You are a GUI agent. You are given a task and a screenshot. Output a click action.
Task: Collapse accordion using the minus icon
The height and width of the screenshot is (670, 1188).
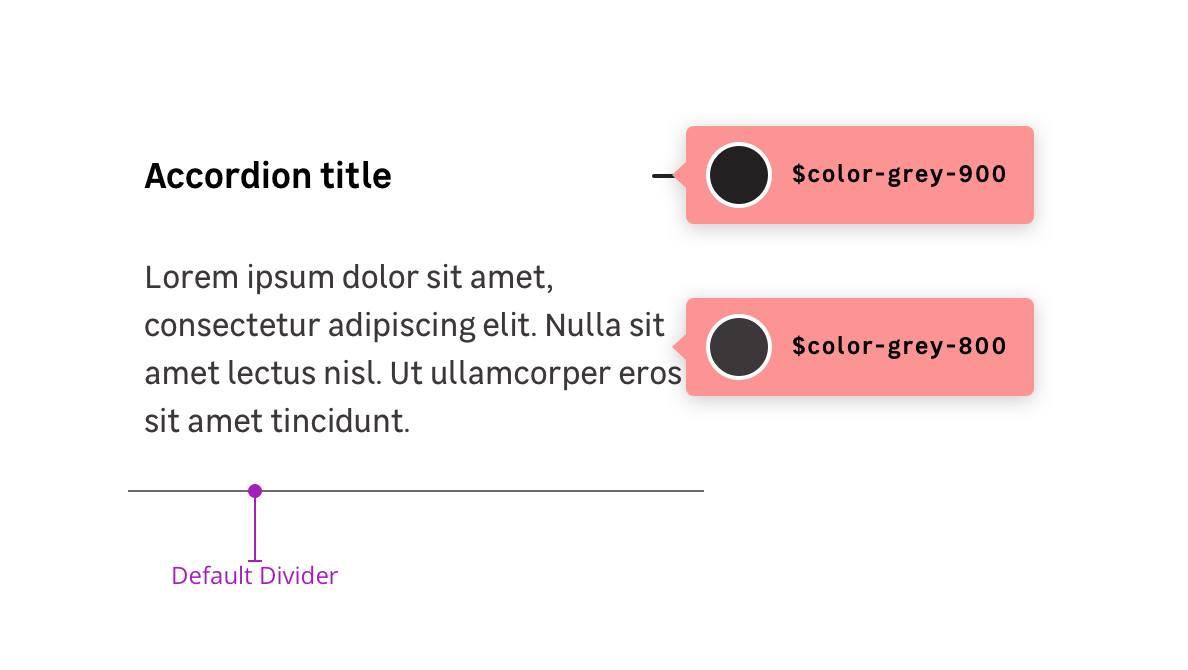click(661, 176)
